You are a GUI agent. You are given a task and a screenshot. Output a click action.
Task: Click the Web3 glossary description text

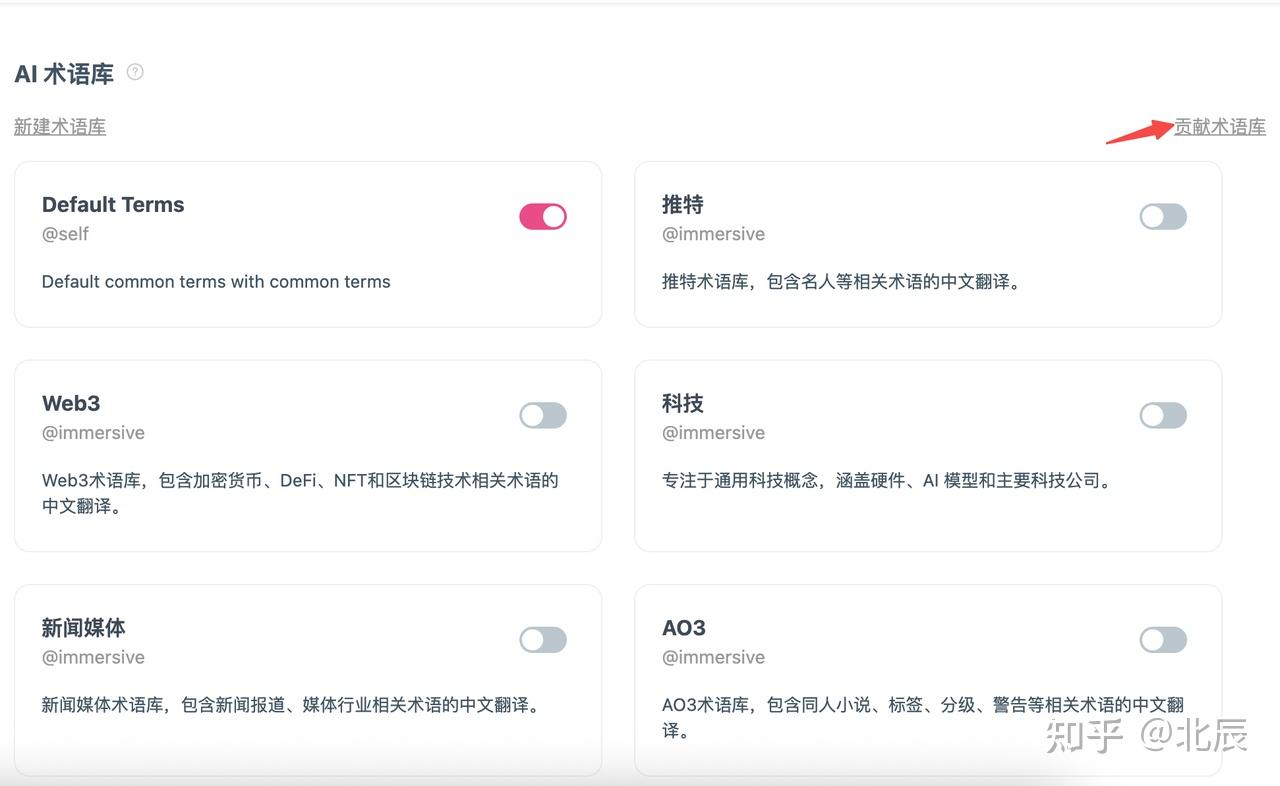(x=300, y=493)
